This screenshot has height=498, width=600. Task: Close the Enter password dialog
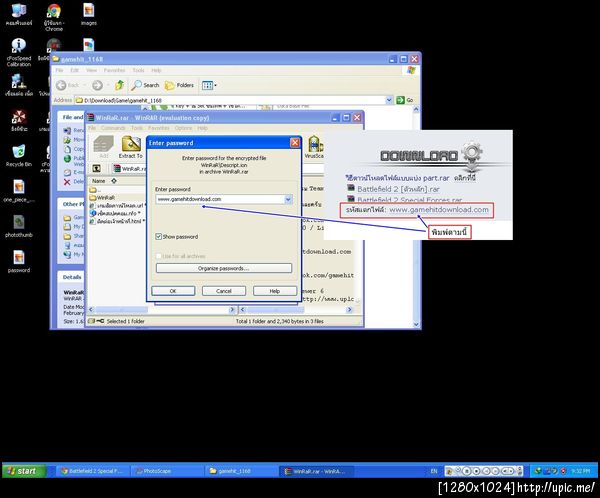(295, 143)
